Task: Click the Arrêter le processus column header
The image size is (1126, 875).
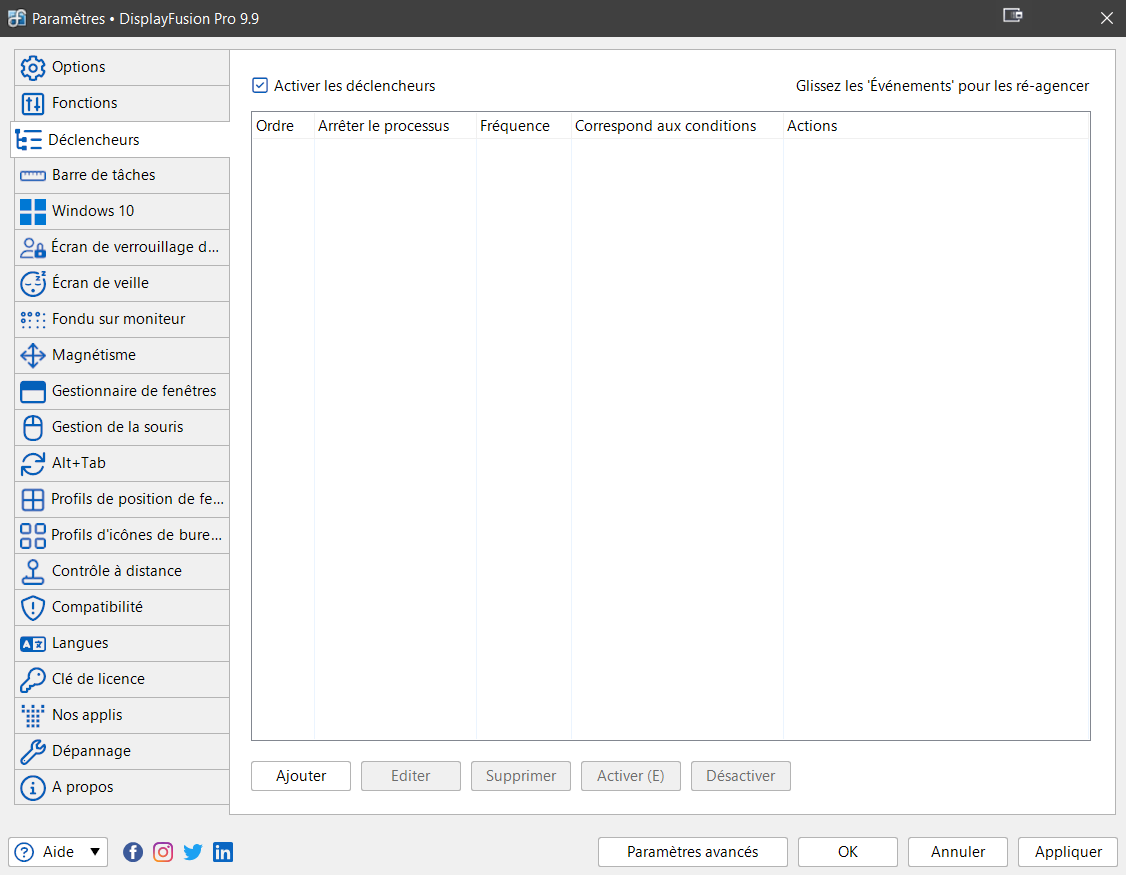Action: (x=395, y=126)
